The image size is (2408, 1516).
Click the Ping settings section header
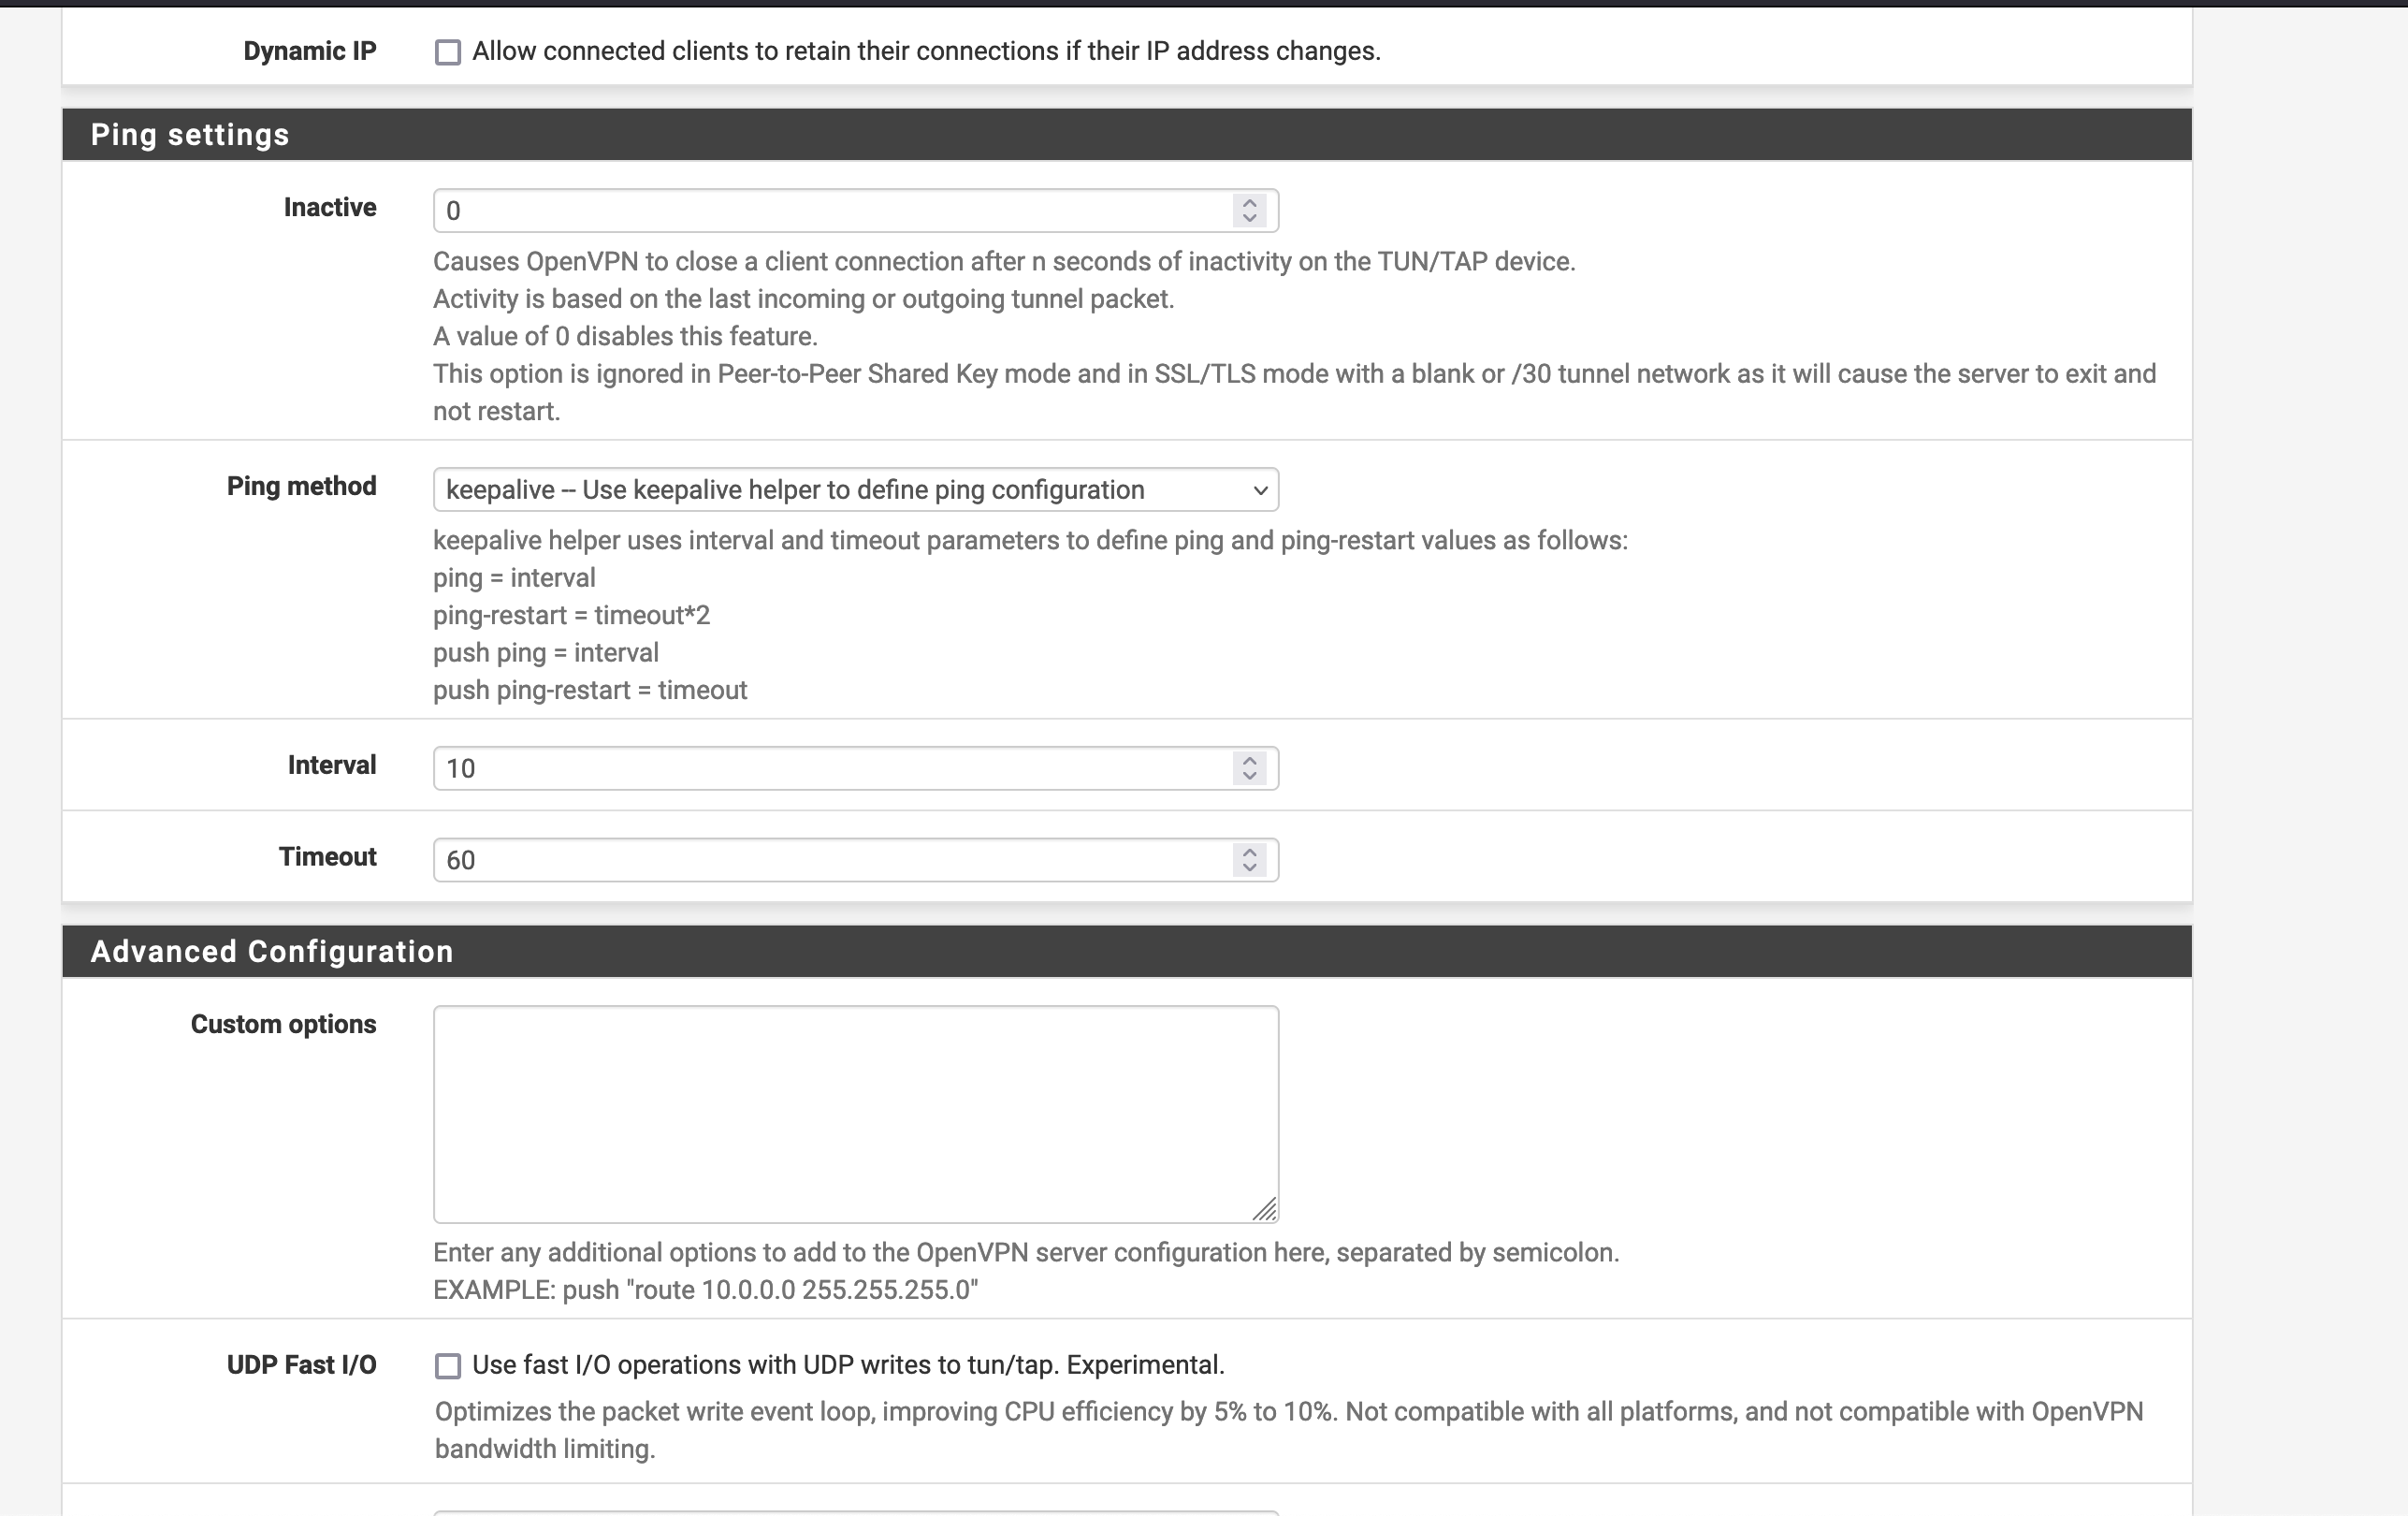[x=1127, y=135]
